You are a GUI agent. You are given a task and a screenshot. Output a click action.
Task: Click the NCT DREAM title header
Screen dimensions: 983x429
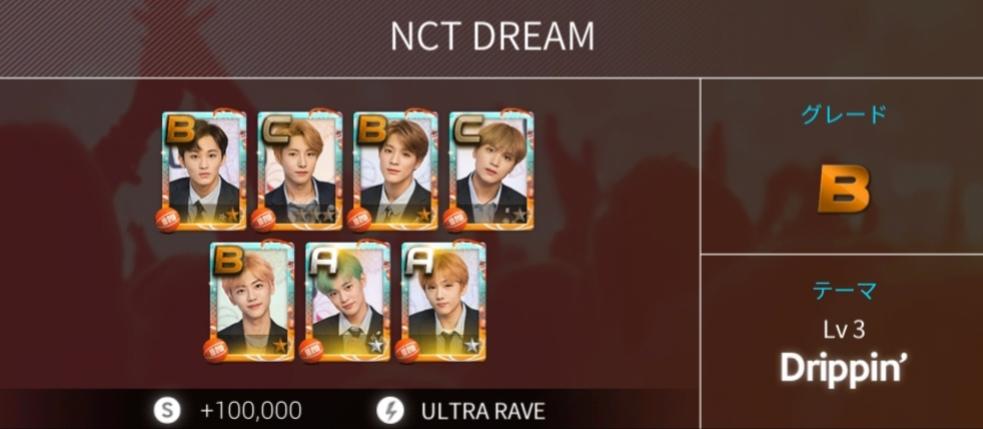(x=492, y=37)
